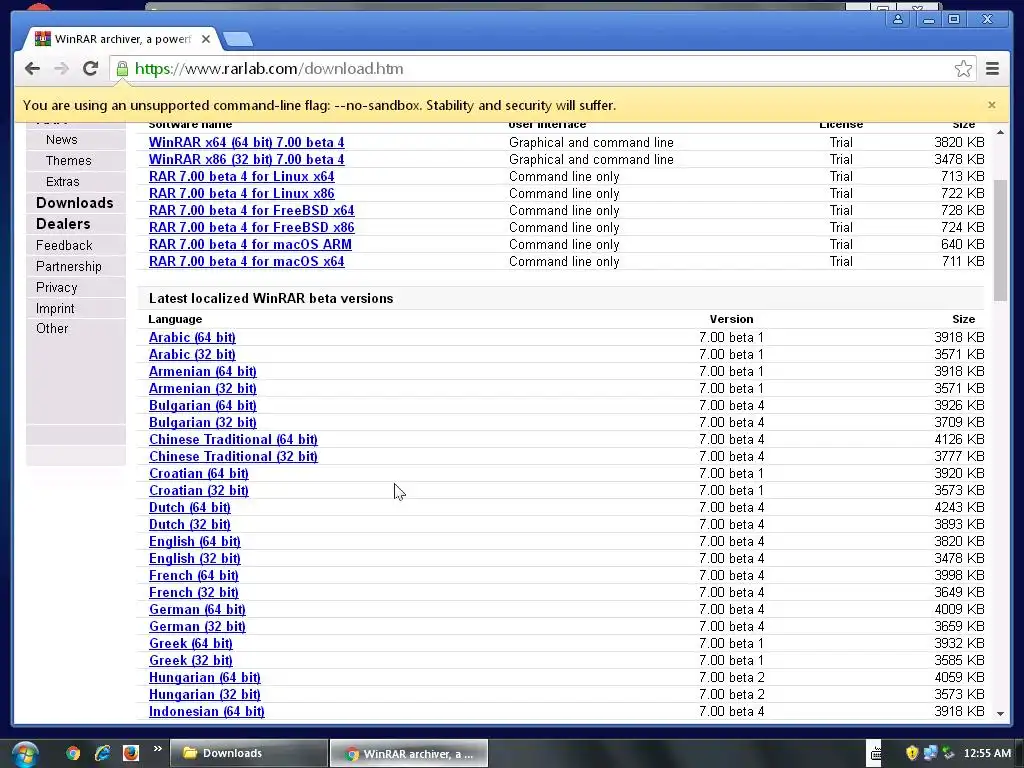Bookmark this page with the star icon

click(963, 69)
